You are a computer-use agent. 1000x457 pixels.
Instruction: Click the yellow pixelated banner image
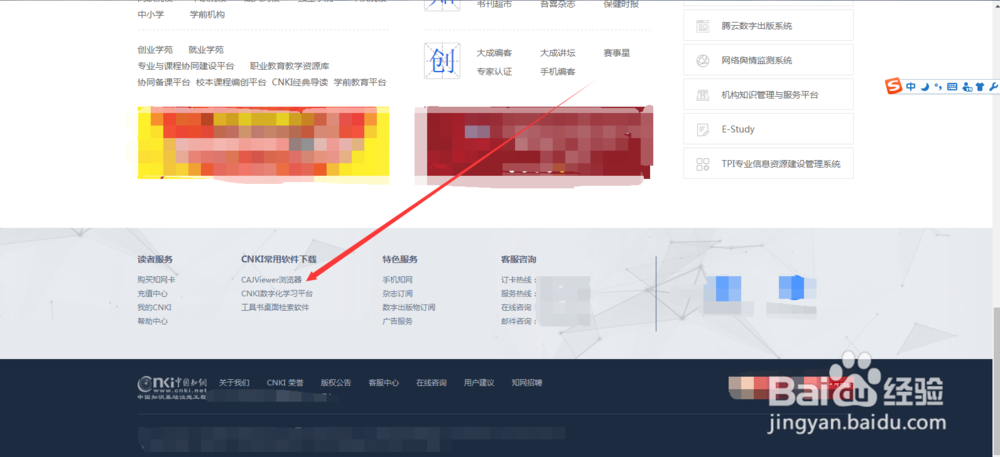pos(263,145)
